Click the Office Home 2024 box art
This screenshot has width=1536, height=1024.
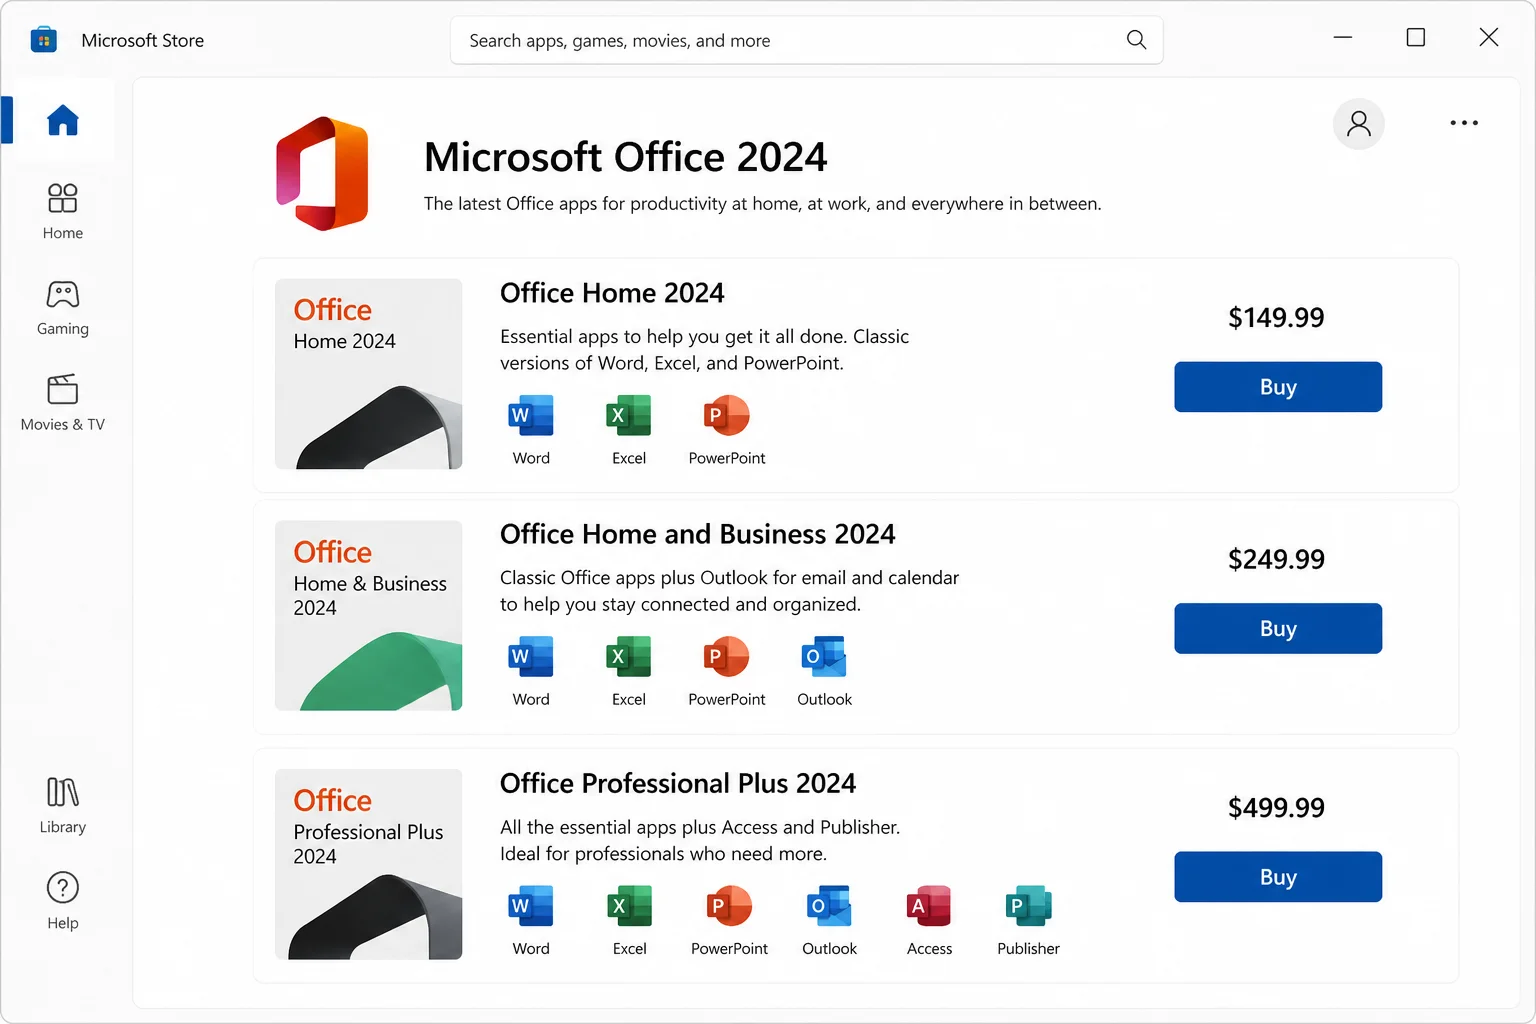368,374
